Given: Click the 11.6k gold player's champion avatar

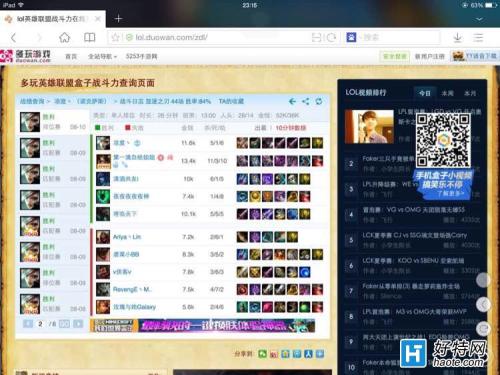Looking at the screenshot, I should tap(103, 143).
